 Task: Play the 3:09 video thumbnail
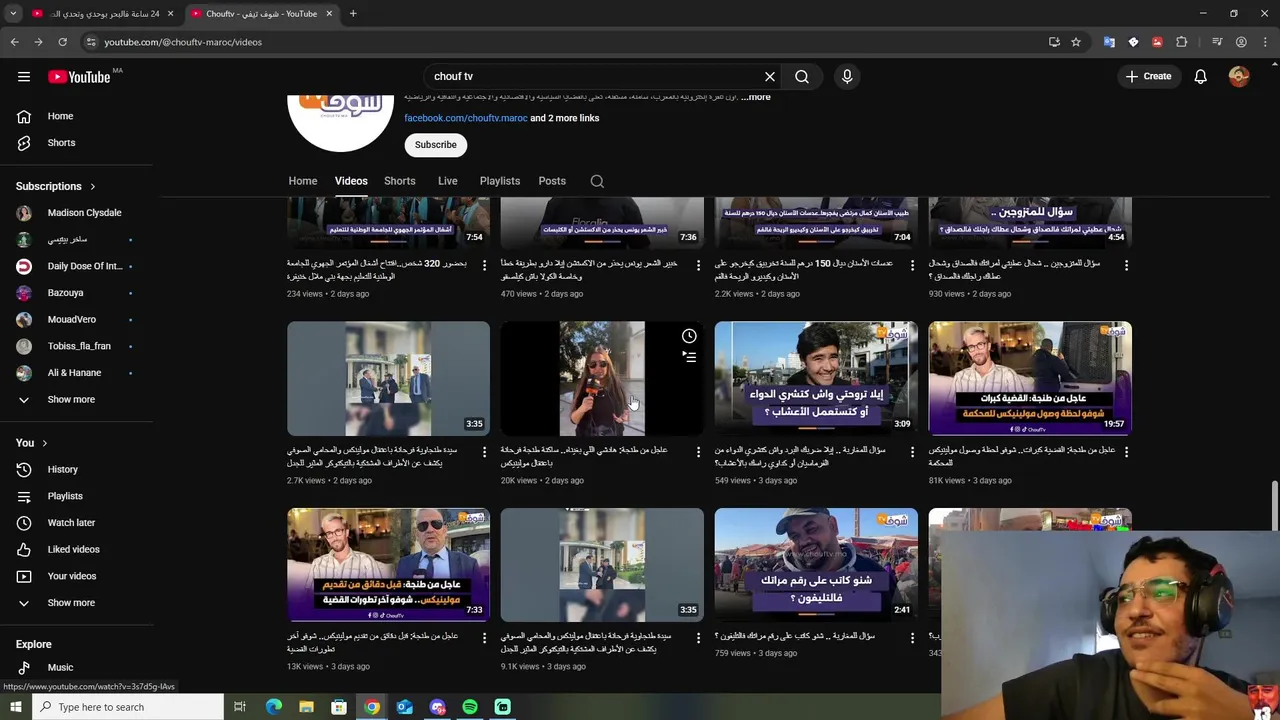[816, 378]
